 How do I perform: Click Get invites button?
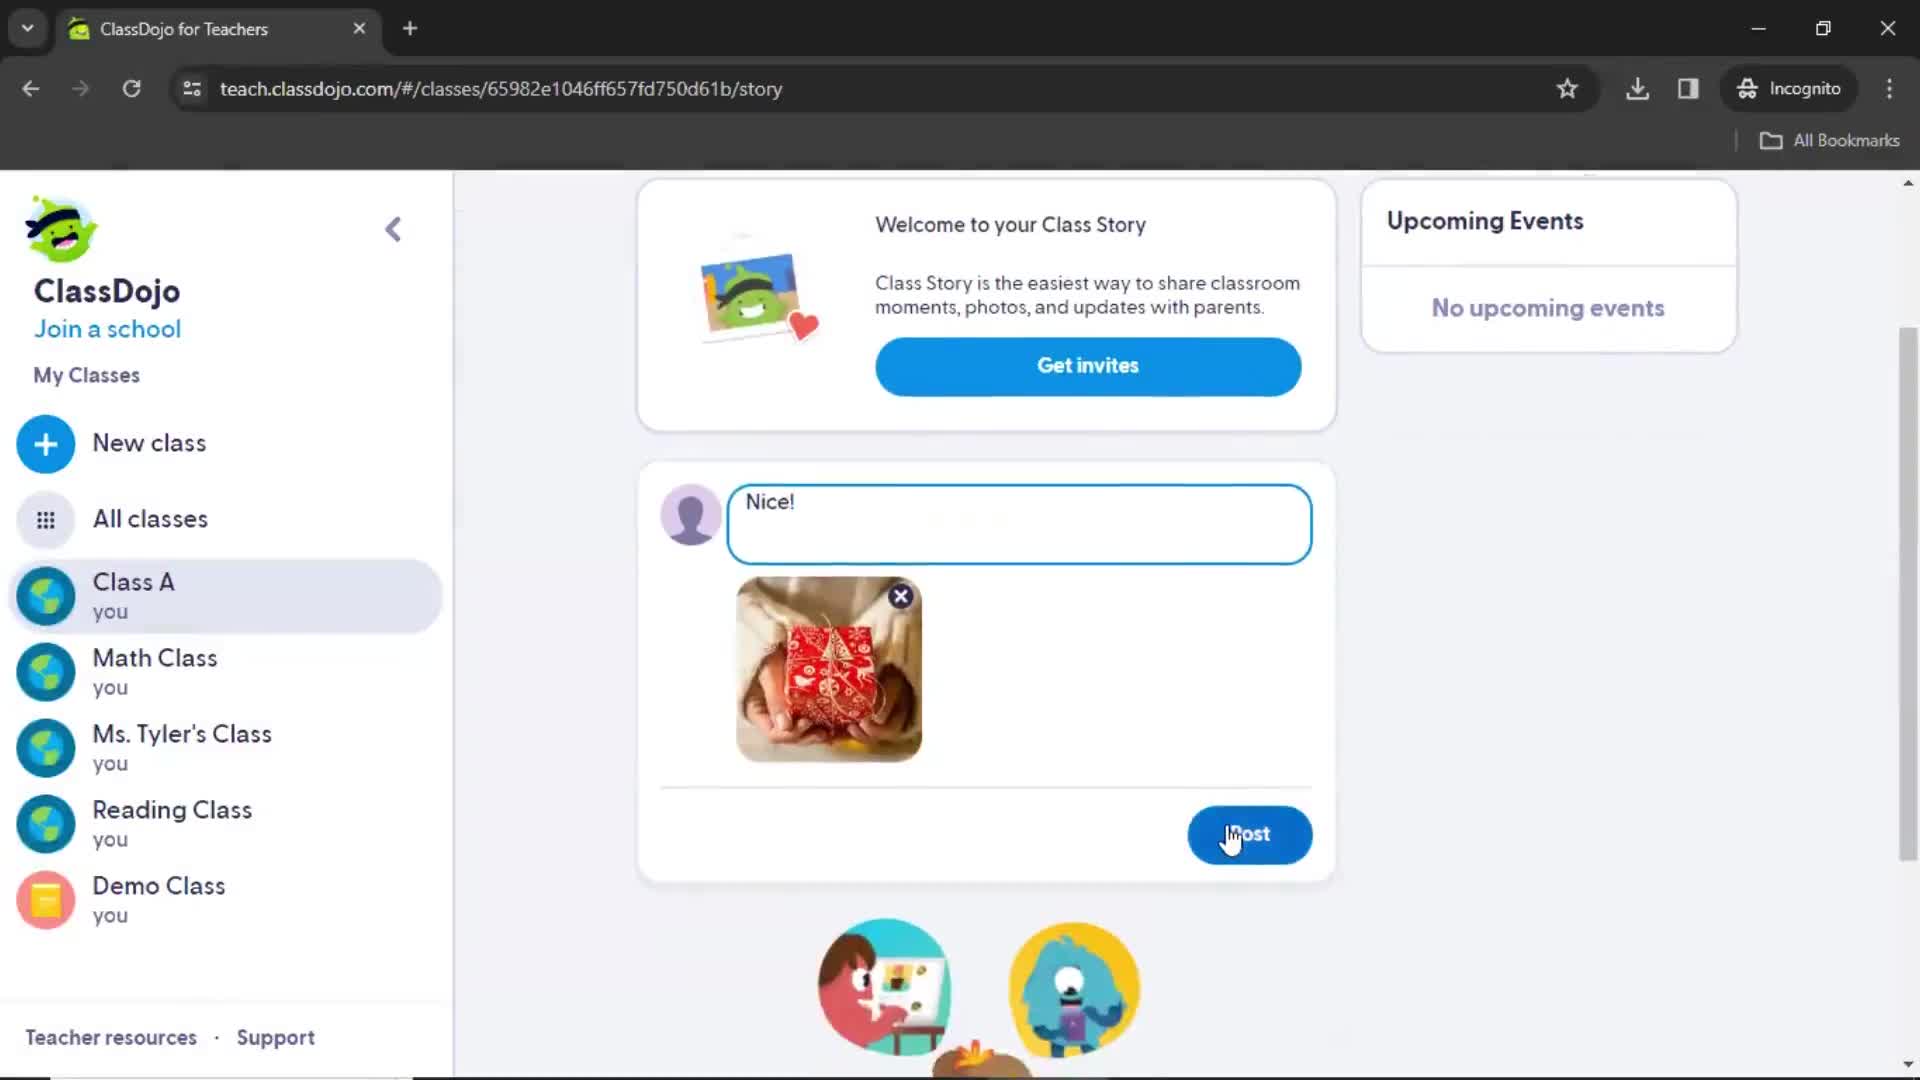click(1087, 365)
